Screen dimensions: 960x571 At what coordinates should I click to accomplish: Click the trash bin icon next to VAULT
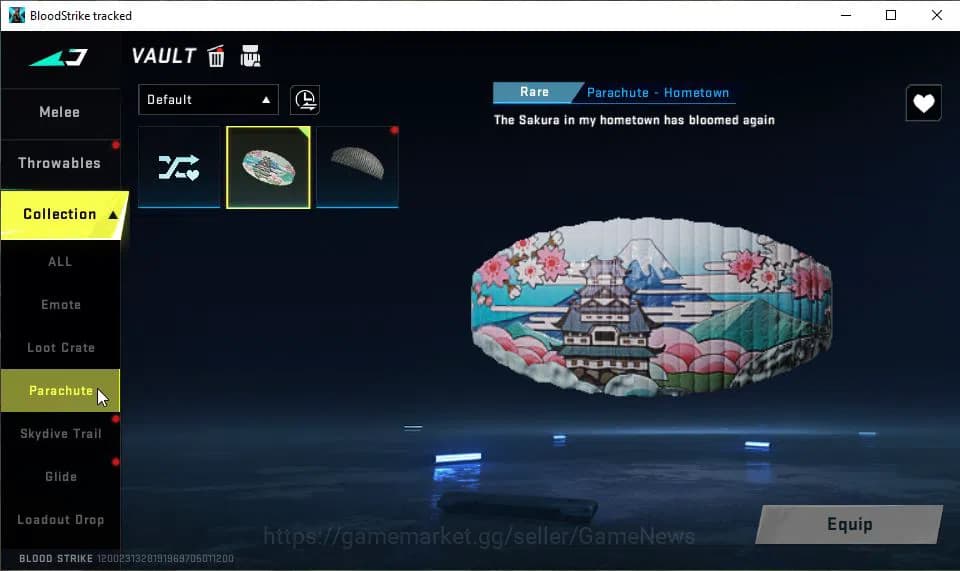pyautogui.click(x=216, y=56)
